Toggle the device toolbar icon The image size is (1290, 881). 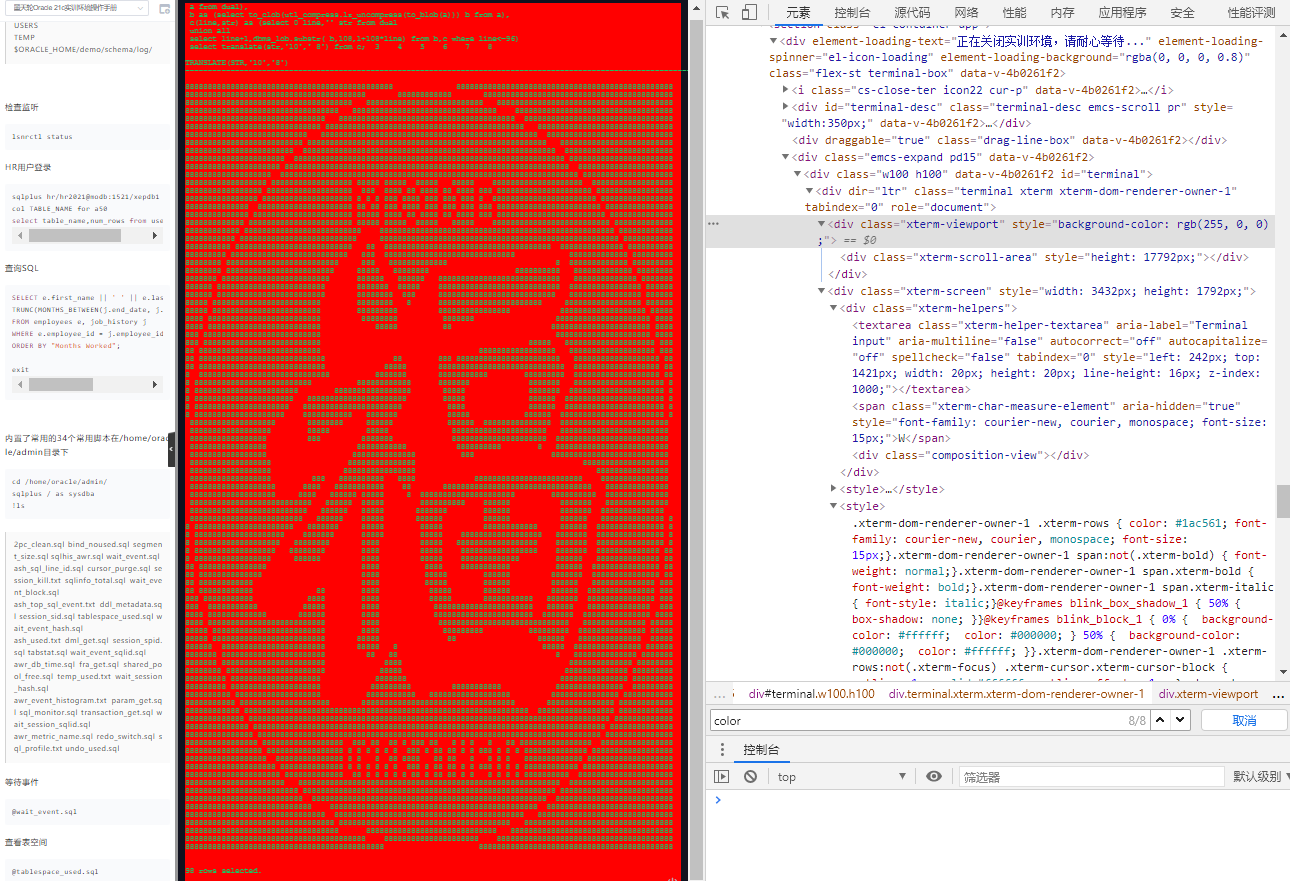(x=749, y=13)
